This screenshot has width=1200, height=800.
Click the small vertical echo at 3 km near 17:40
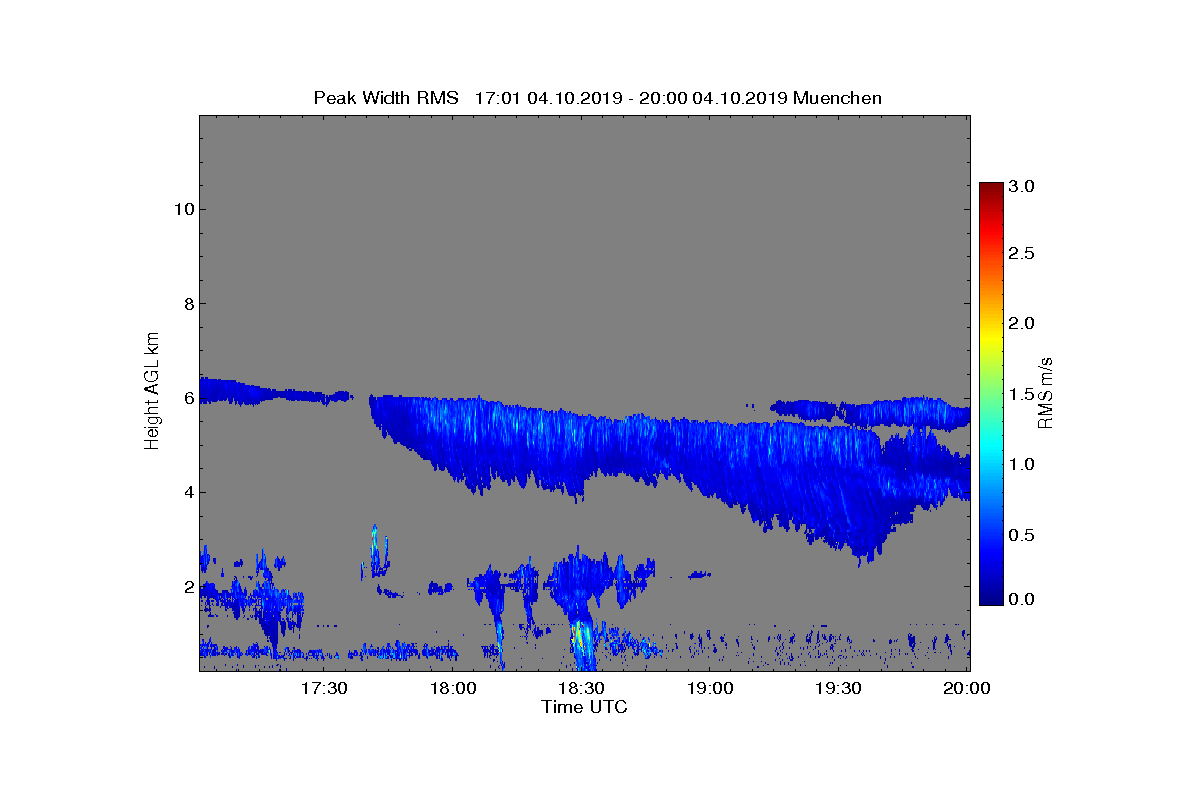coord(375,550)
